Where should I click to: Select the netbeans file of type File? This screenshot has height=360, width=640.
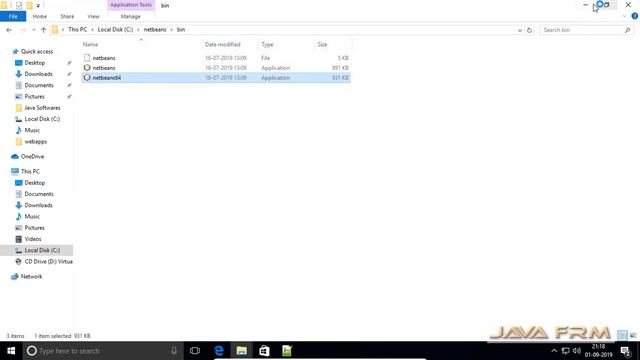click(216, 58)
